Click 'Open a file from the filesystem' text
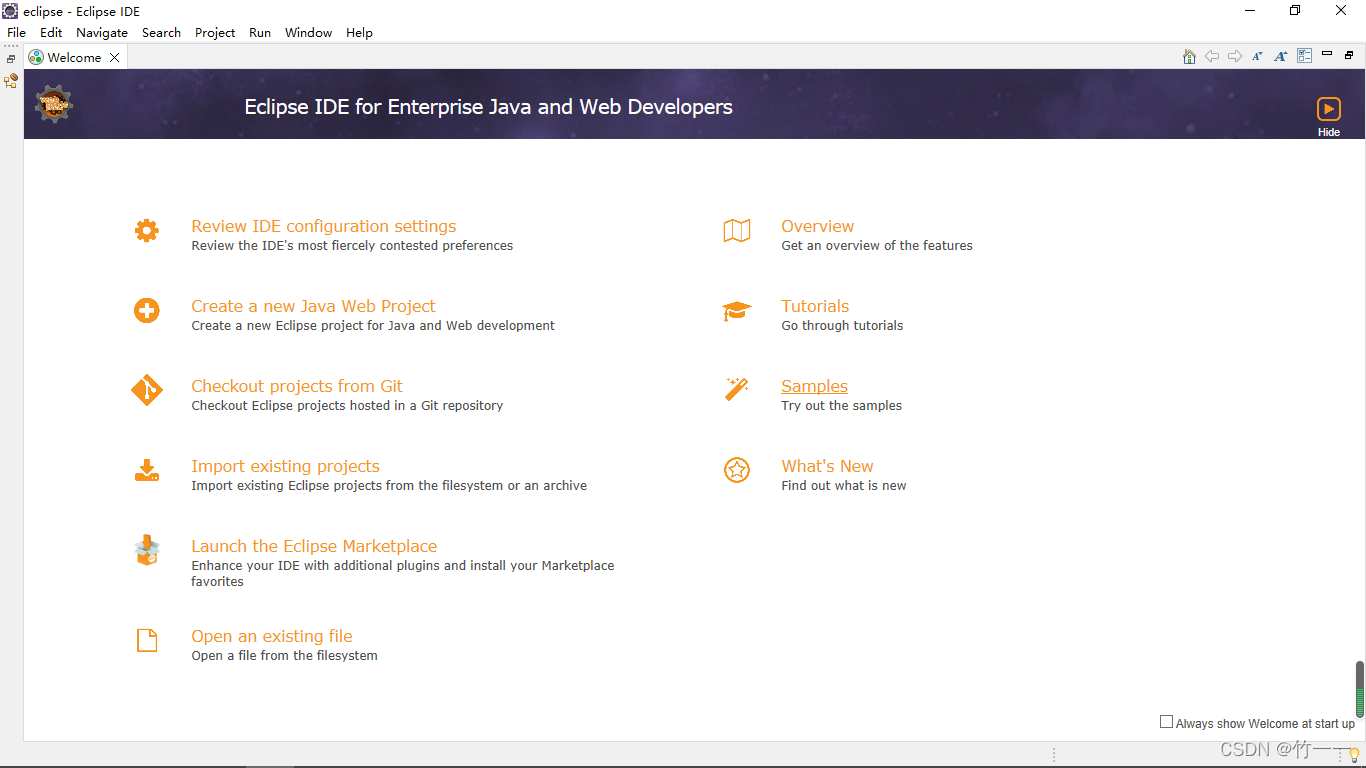1366x768 pixels. 284,655
